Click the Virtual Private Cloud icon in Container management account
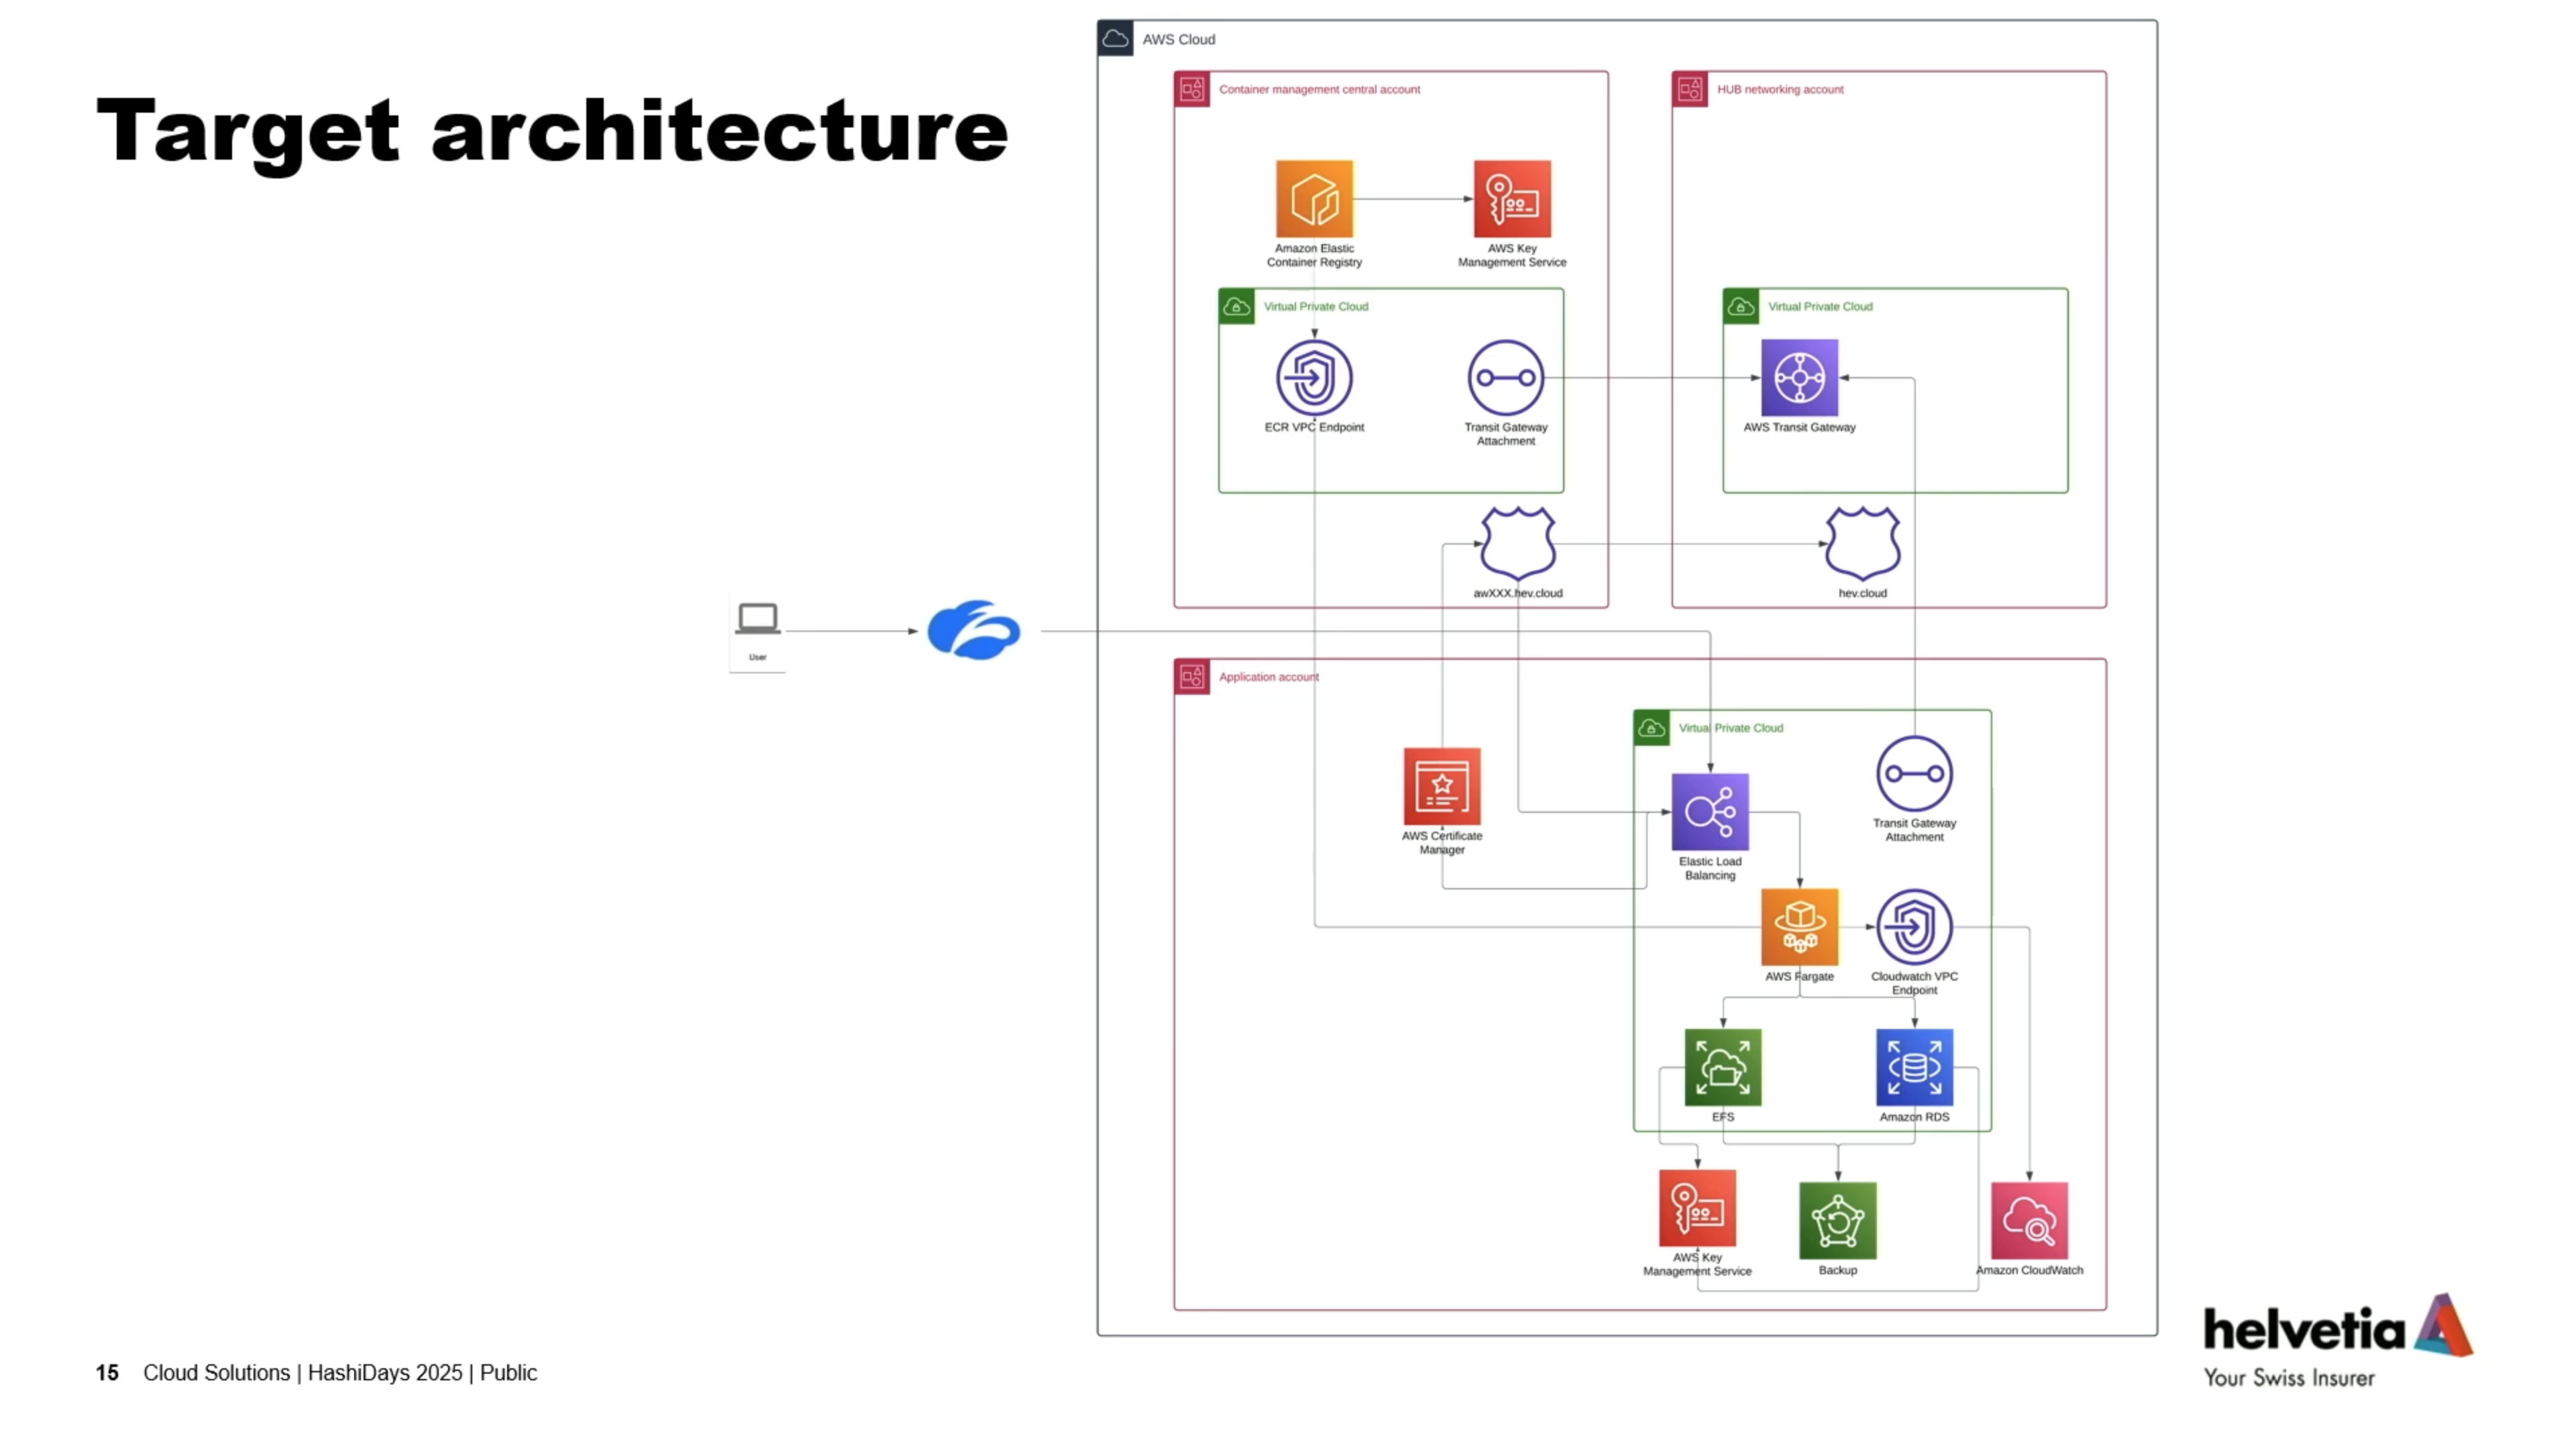This screenshot has width=2576, height=1434. tap(1237, 306)
